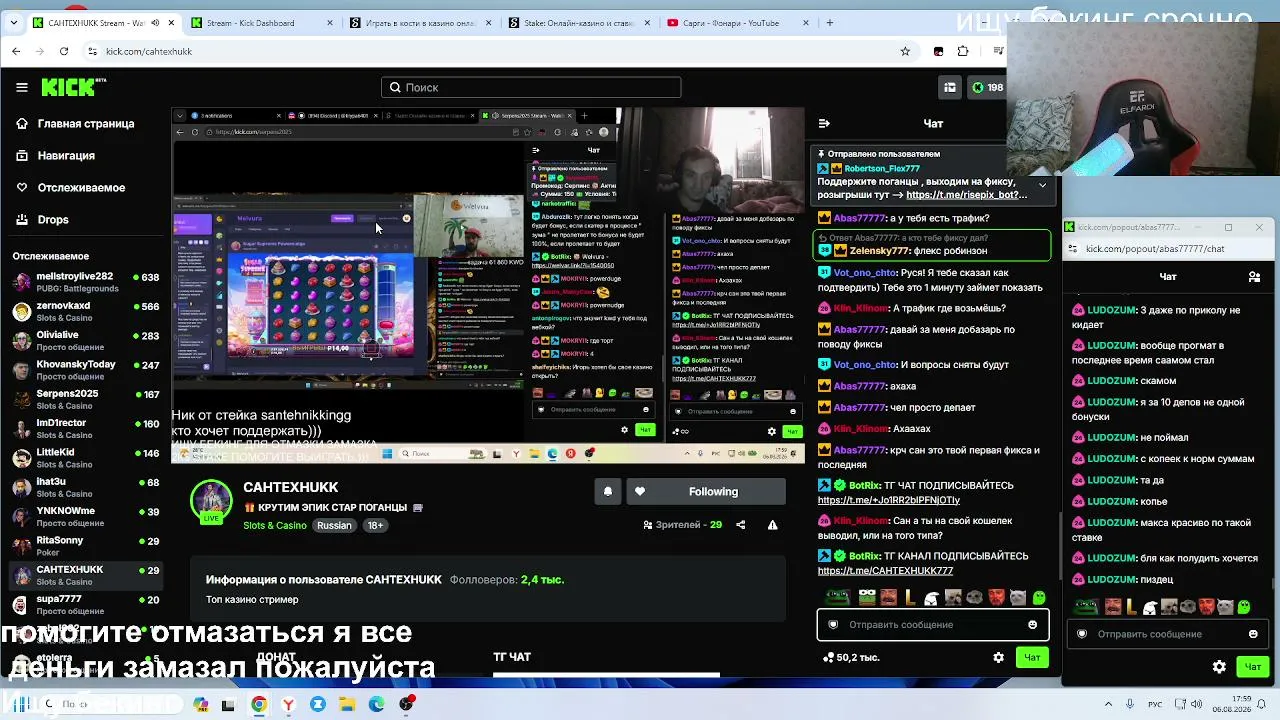Open the t.me/CAHTEXHUKK777 link in chat

tap(885, 571)
